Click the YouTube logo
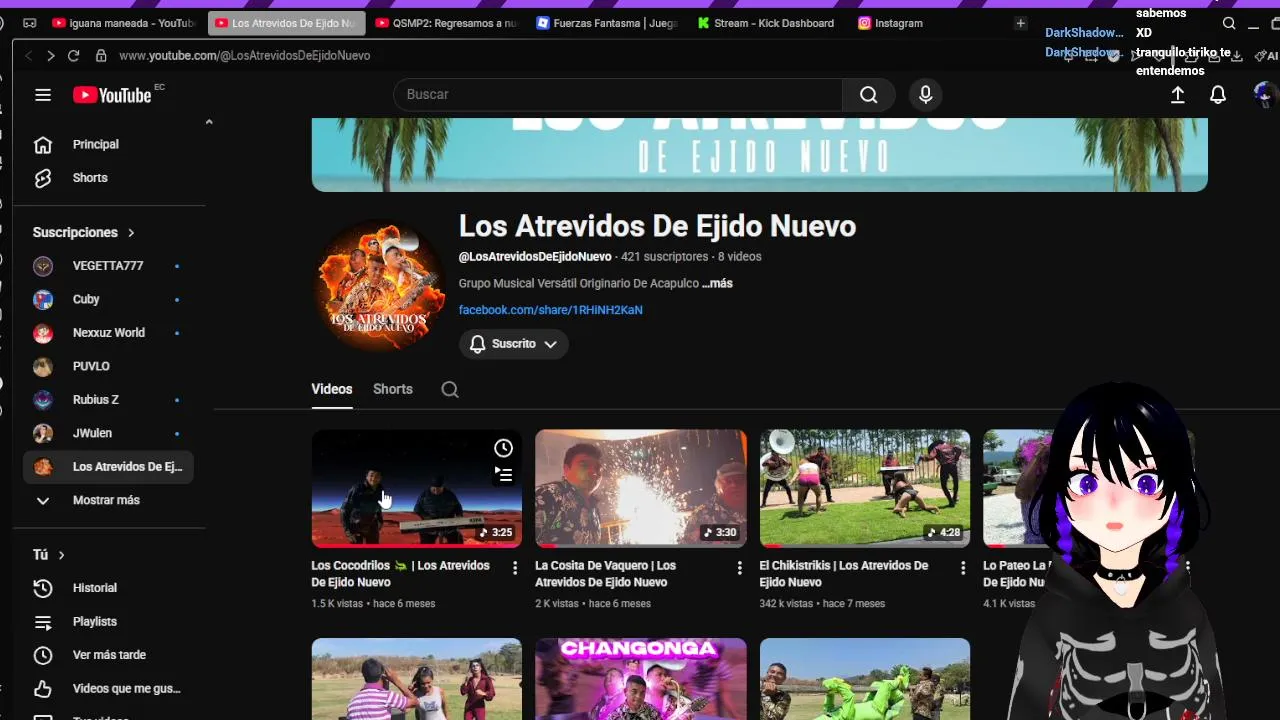This screenshot has height=720, width=1280. point(112,95)
